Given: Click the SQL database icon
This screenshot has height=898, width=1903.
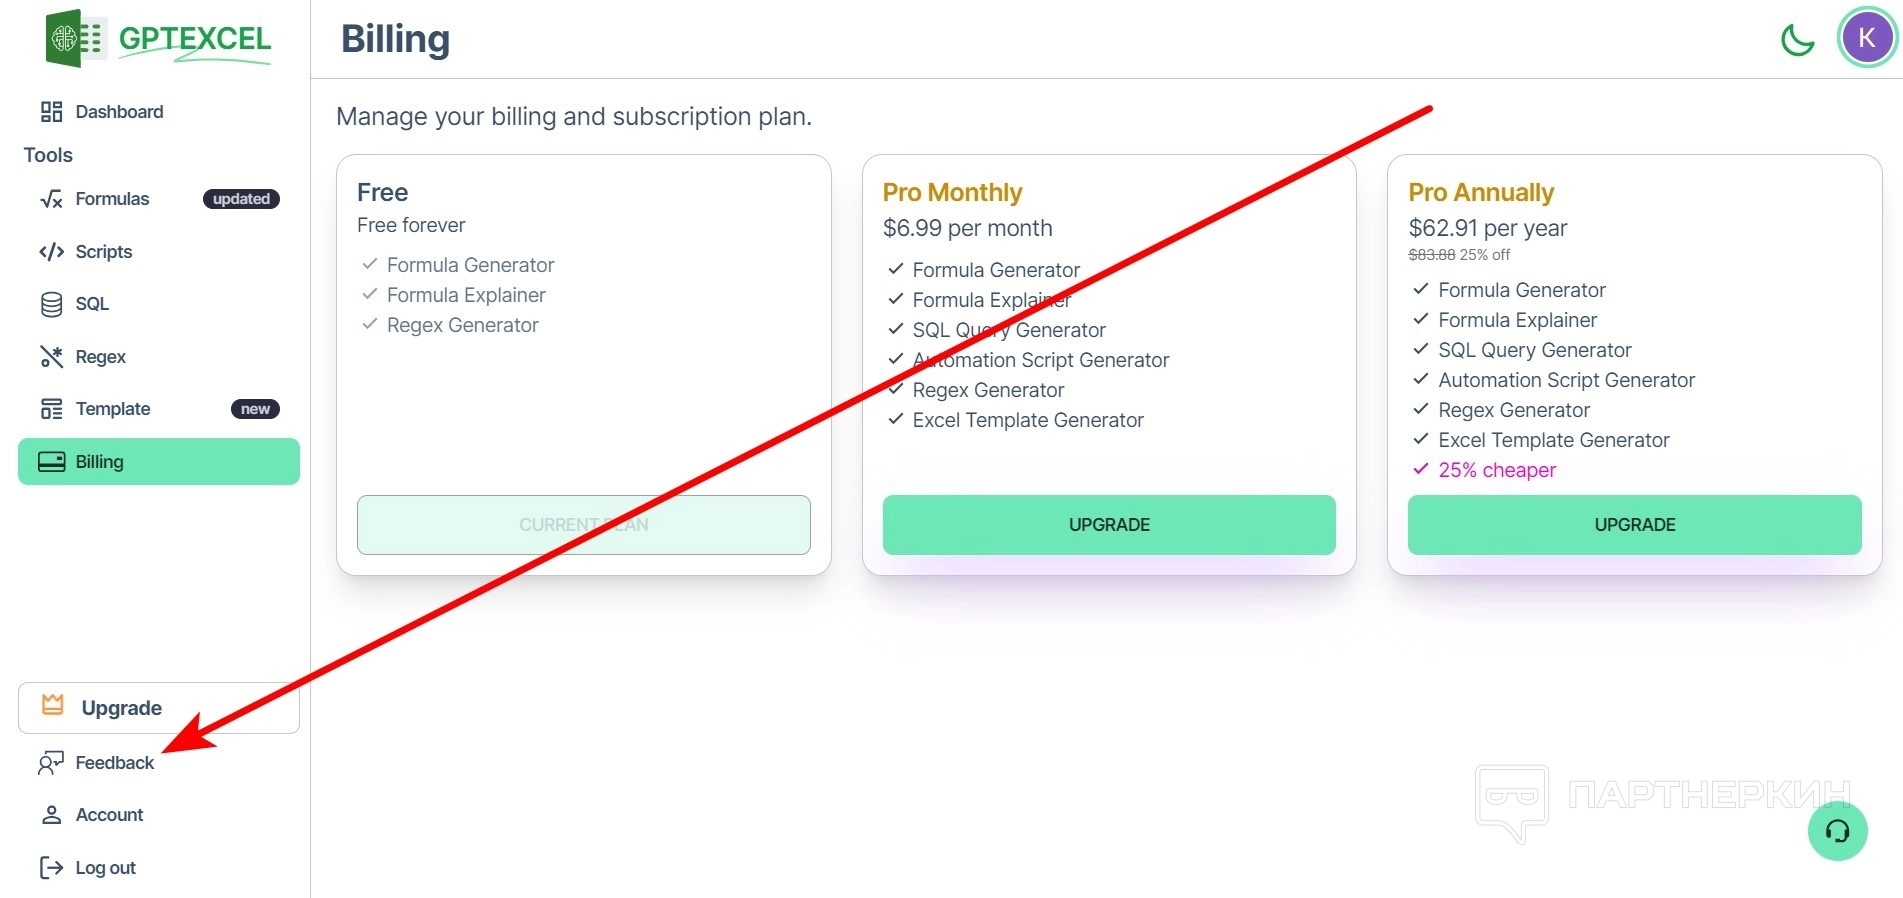Looking at the screenshot, I should (x=51, y=304).
